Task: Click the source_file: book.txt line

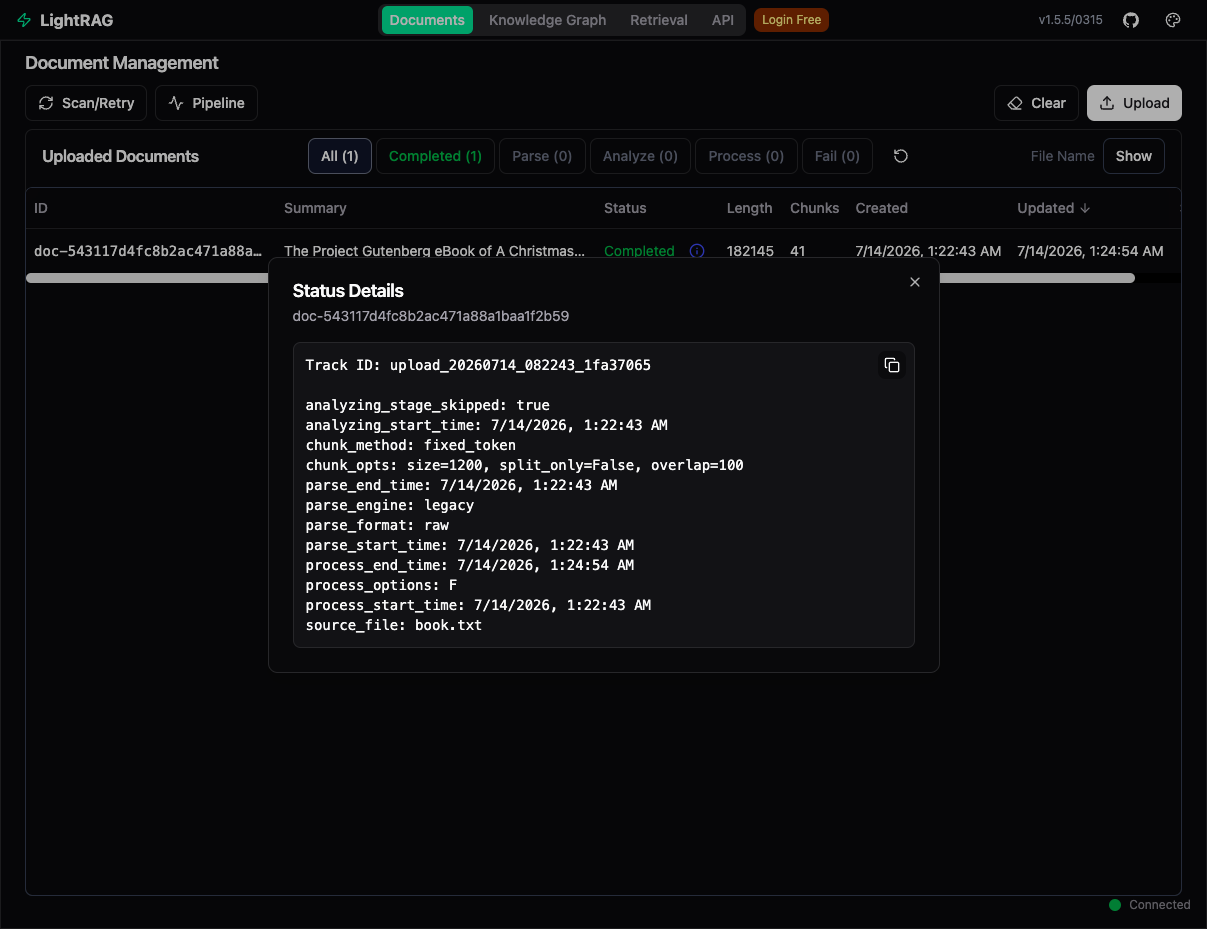Action: (x=394, y=625)
